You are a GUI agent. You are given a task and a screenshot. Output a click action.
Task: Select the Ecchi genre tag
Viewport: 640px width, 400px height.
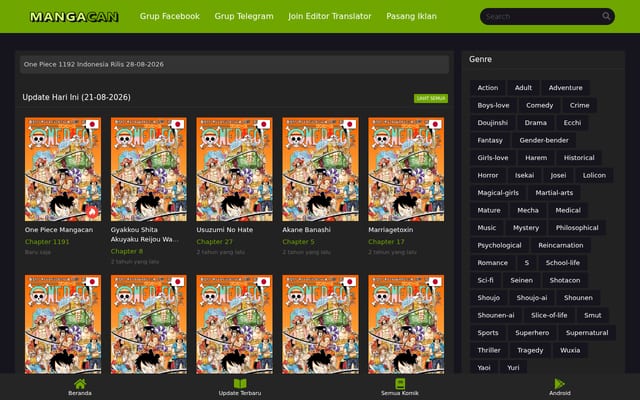click(x=572, y=123)
